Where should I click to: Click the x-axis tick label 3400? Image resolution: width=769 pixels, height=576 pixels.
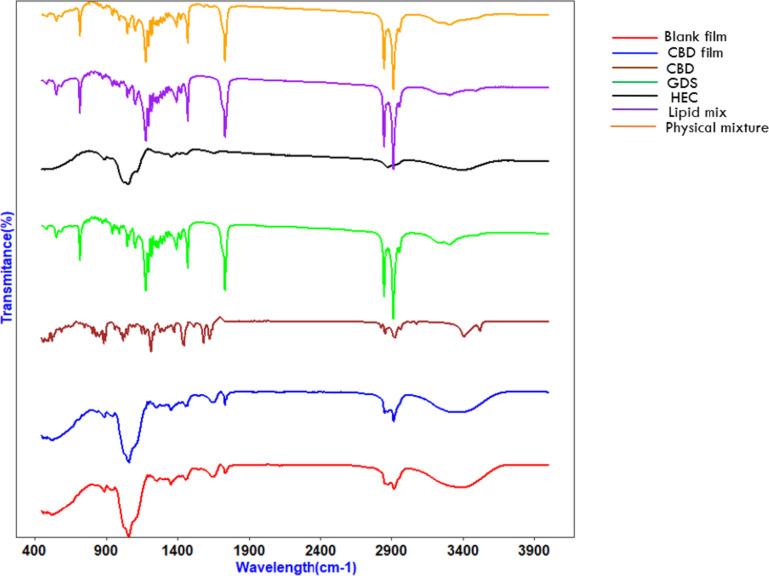point(463,550)
